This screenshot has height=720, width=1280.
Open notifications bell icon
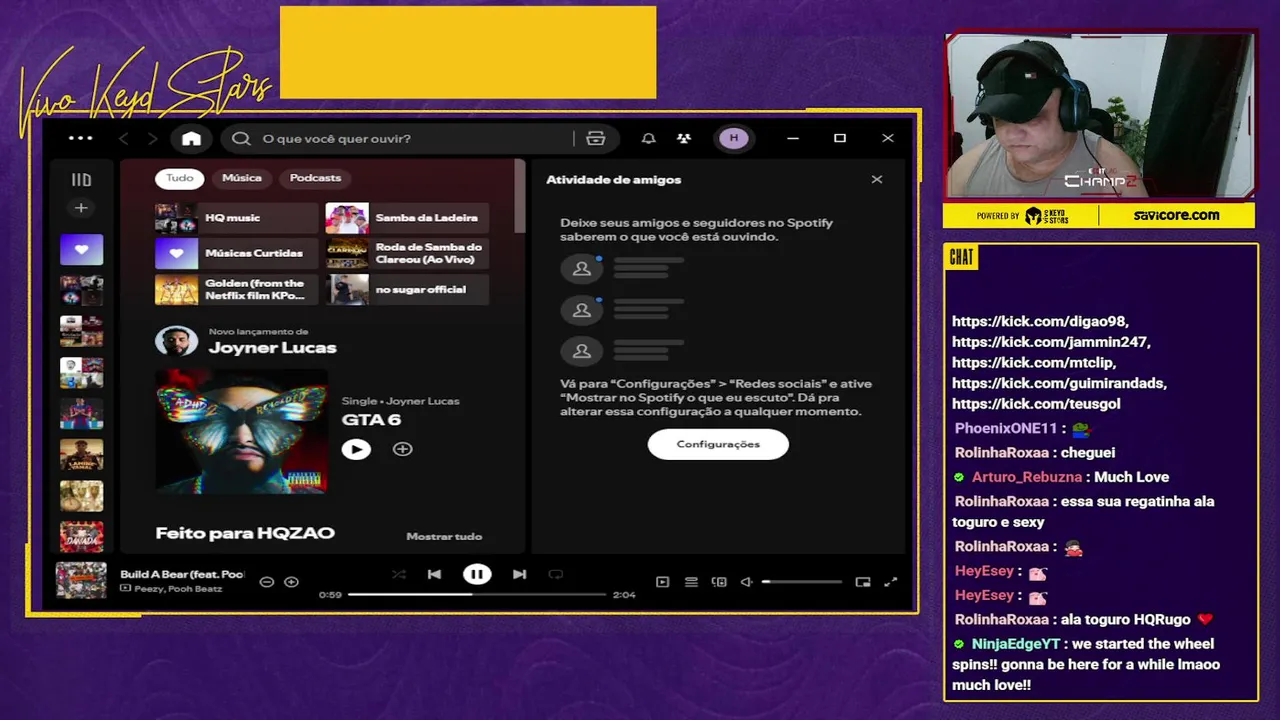click(x=648, y=139)
